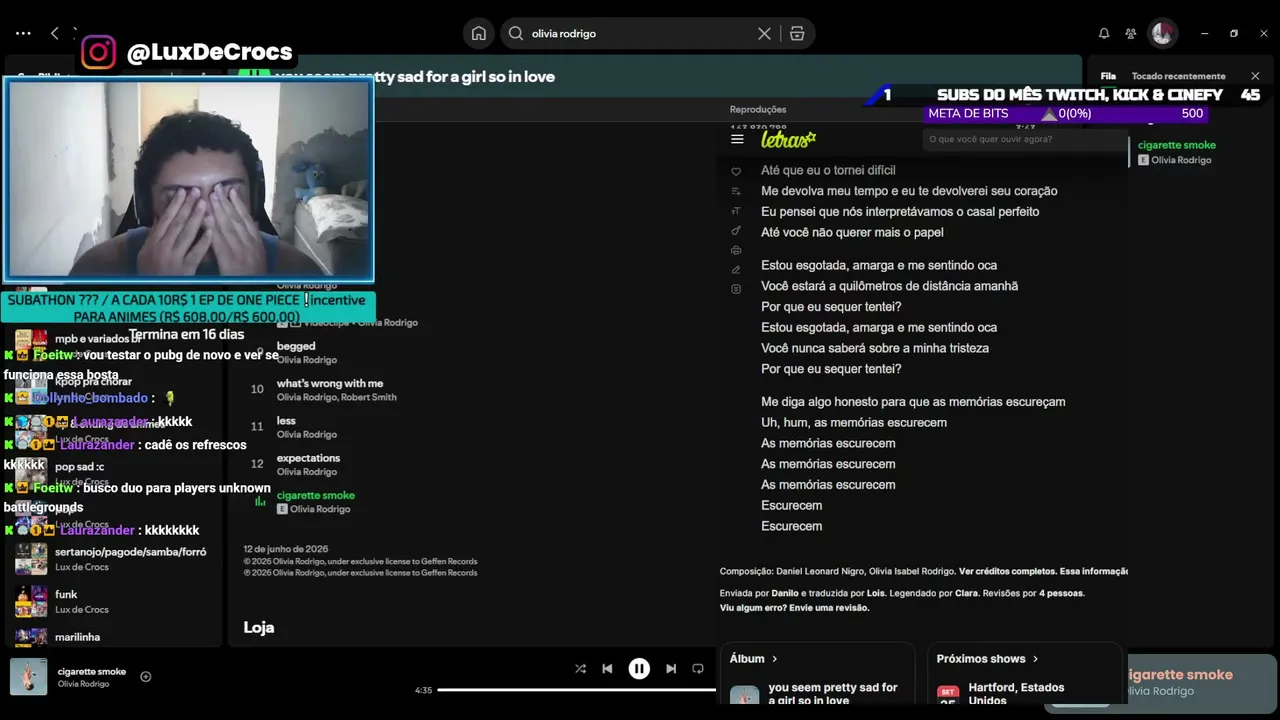Open the funk playlist
The height and width of the screenshot is (720, 1280).
pyautogui.click(x=66, y=594)
